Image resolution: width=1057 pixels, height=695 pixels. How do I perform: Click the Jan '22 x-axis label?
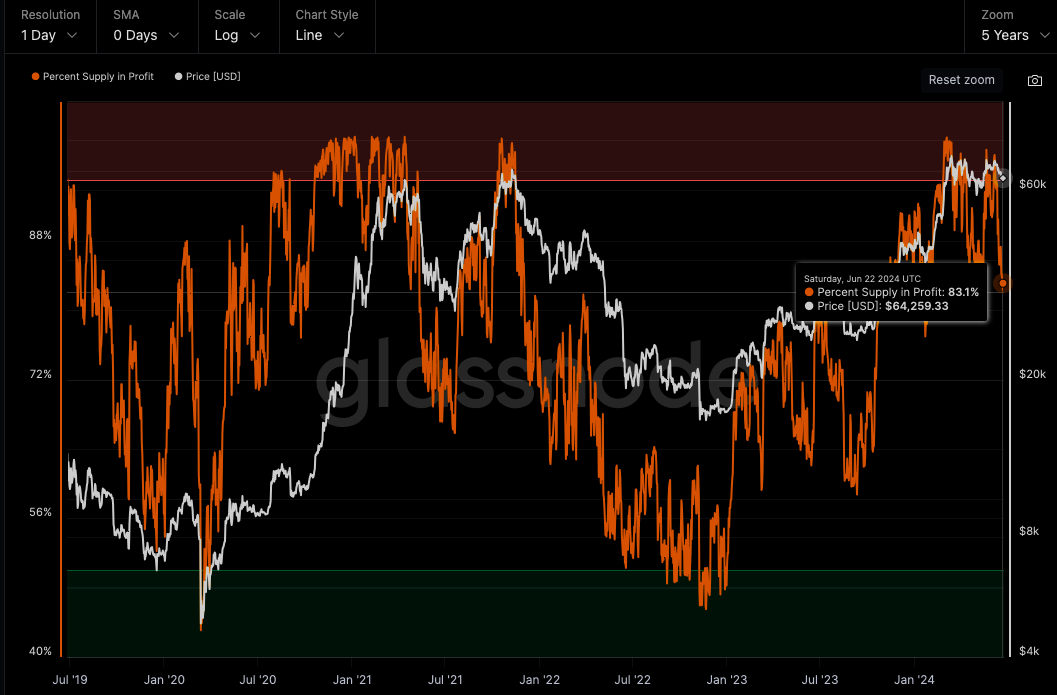539,679
